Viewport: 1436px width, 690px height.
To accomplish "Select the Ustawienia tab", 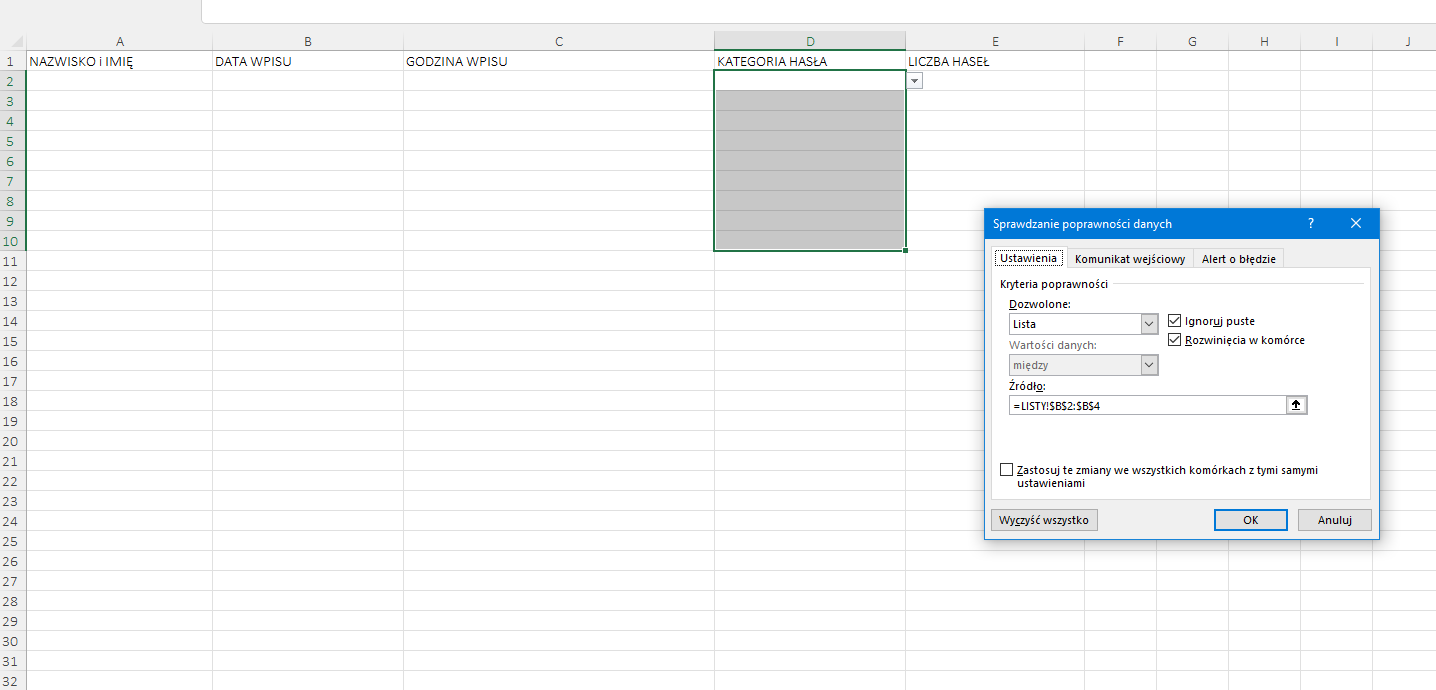I will tap(1028, 258).
